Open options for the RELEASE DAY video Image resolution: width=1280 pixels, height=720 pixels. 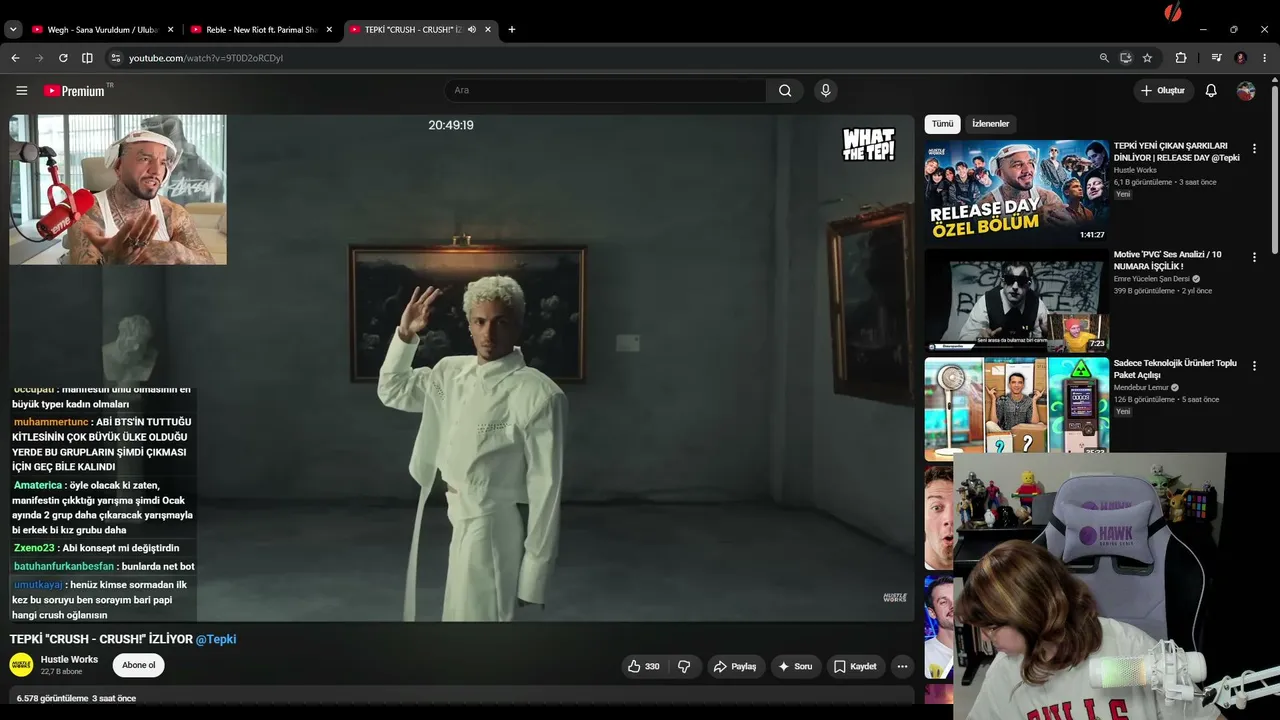pos(1254,149)
